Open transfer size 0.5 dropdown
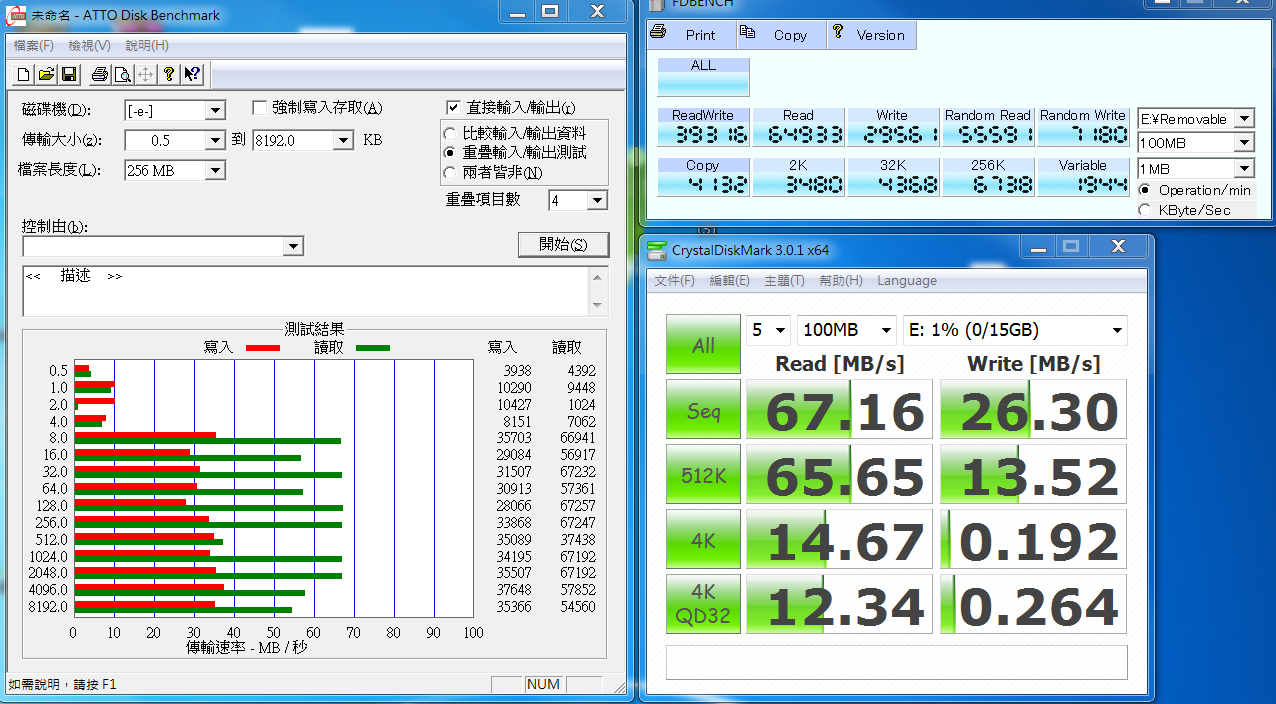This screenshot has height=704, width=1276. pos(215,140)
